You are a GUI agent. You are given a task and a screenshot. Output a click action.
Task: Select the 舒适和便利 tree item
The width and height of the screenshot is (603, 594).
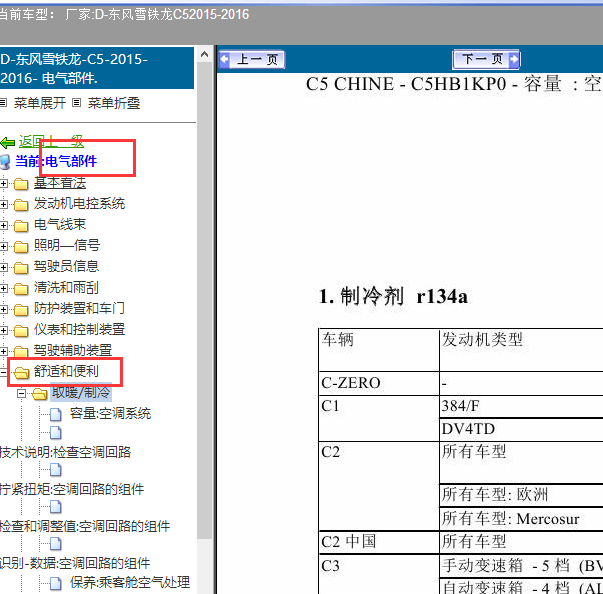click(66, 371)
